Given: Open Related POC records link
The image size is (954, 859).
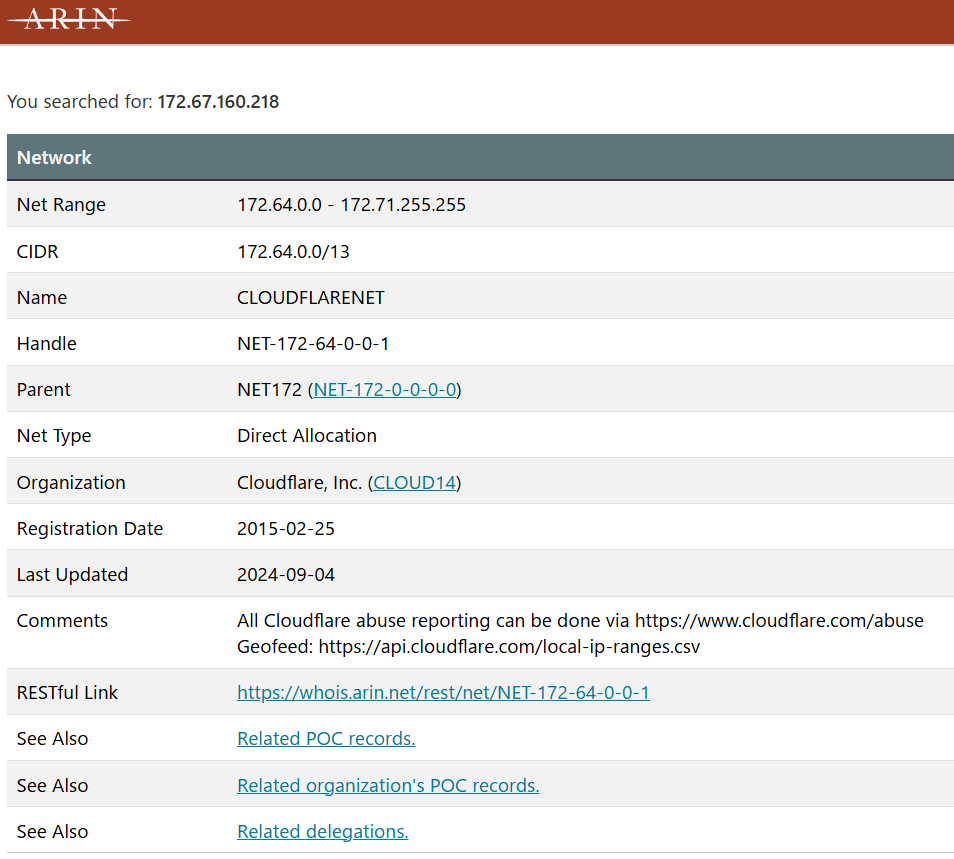Looking at the screenshot, I should pos(326,739).
